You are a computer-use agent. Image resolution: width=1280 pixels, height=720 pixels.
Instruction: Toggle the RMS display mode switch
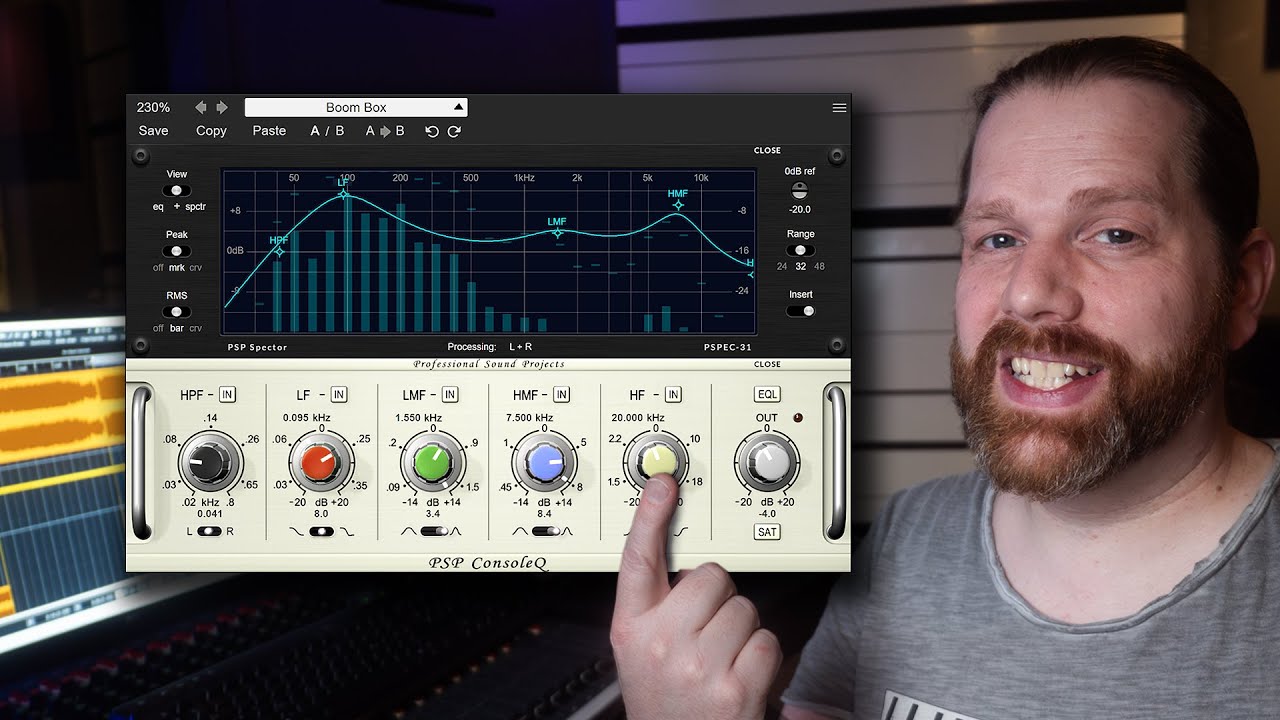[x=177, y=312]
